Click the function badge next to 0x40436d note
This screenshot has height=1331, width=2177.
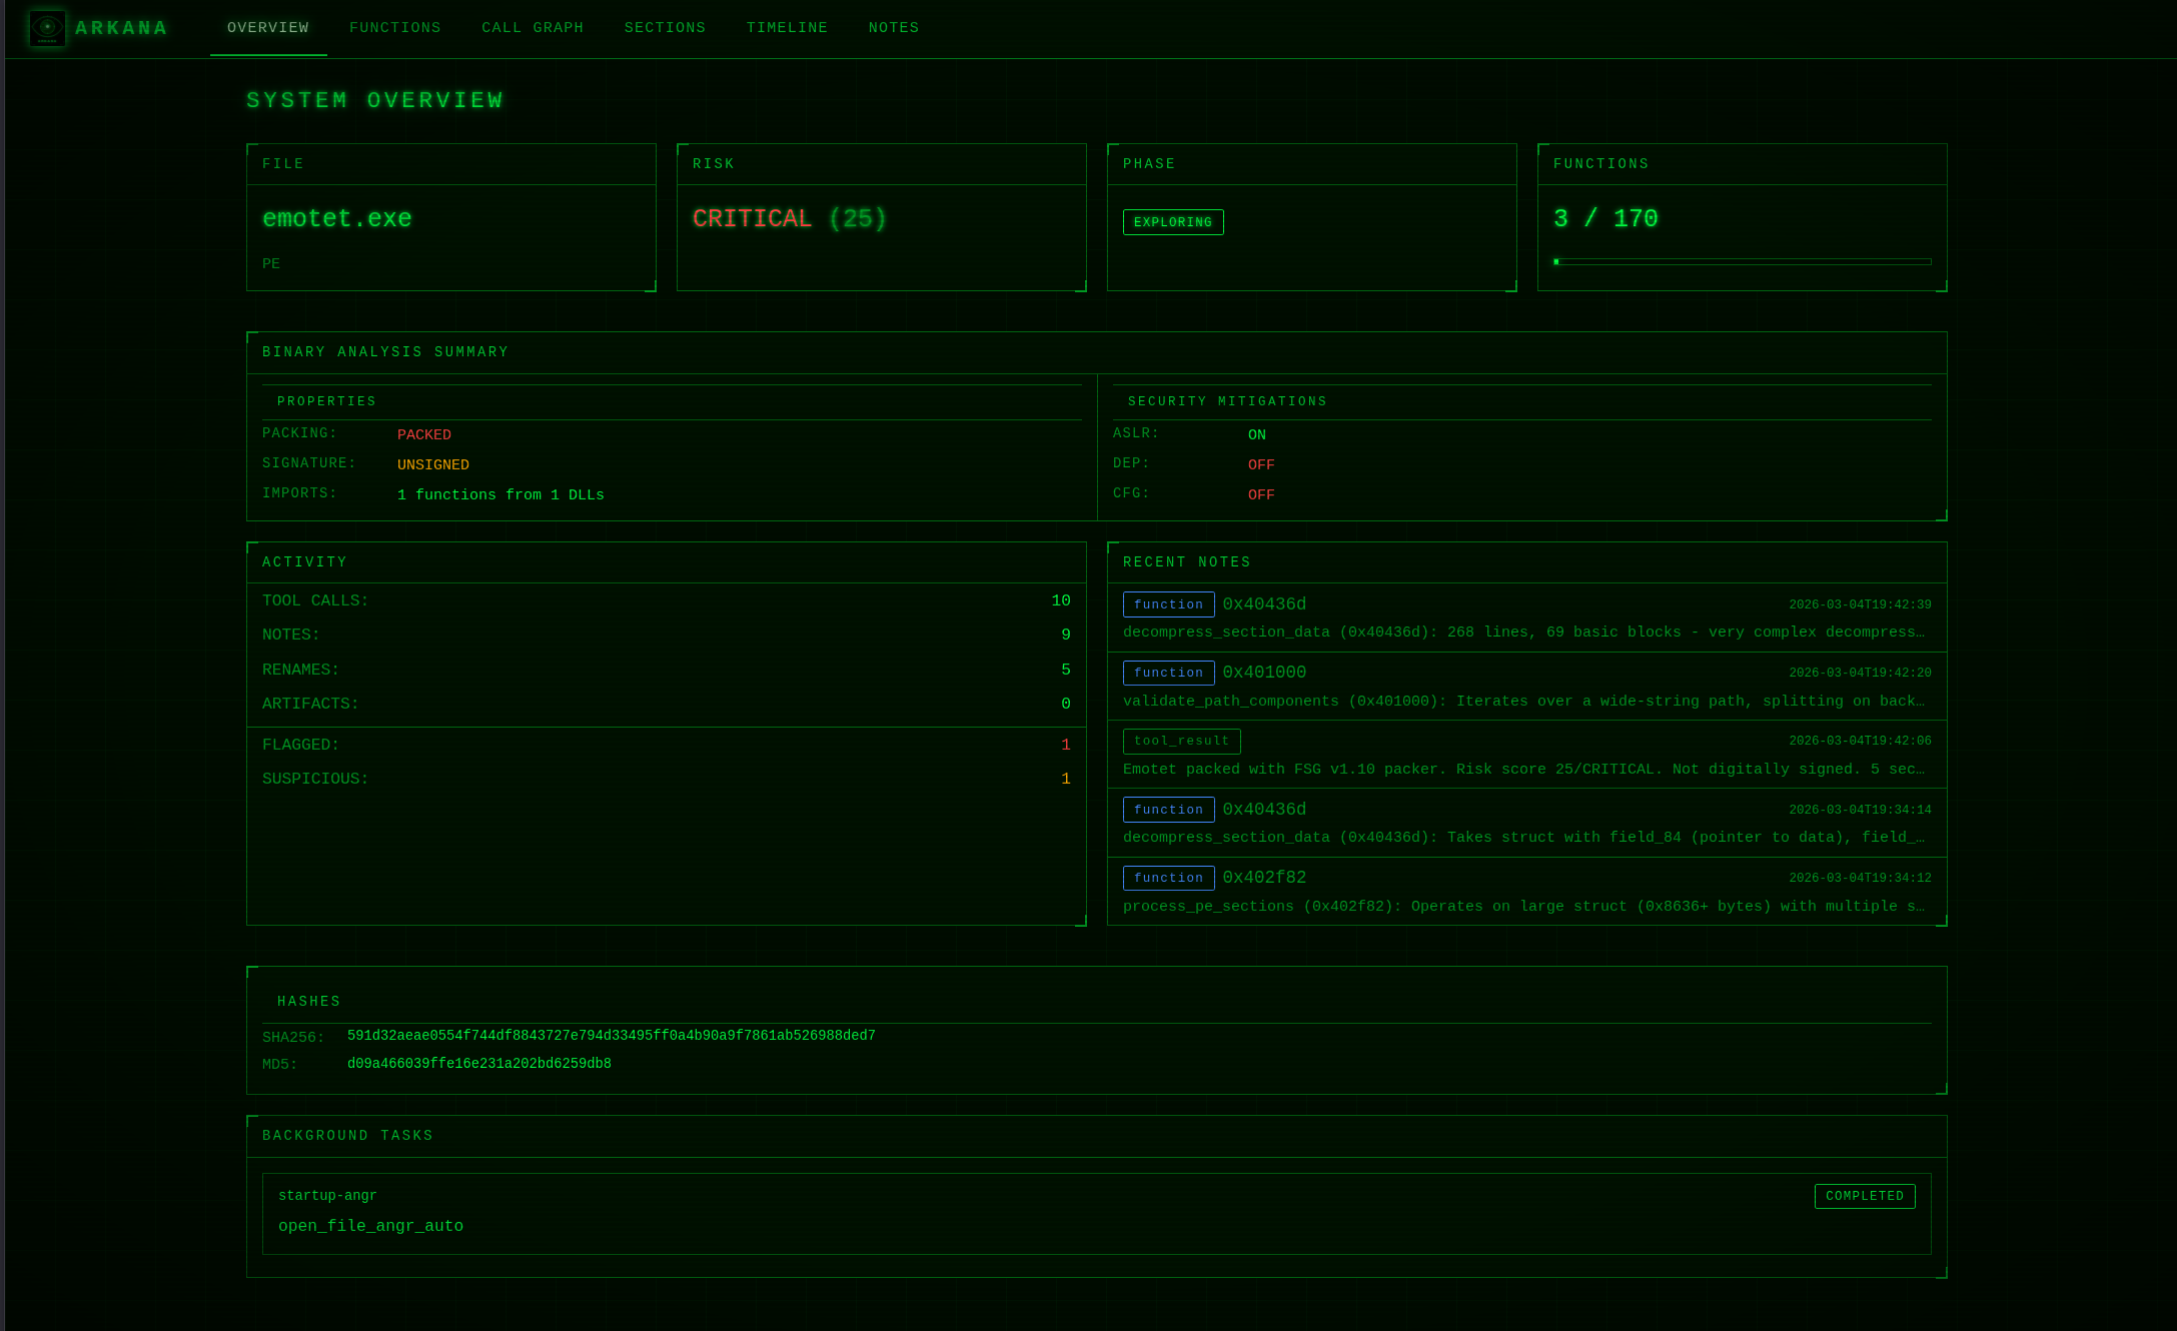pos(1168,604)
